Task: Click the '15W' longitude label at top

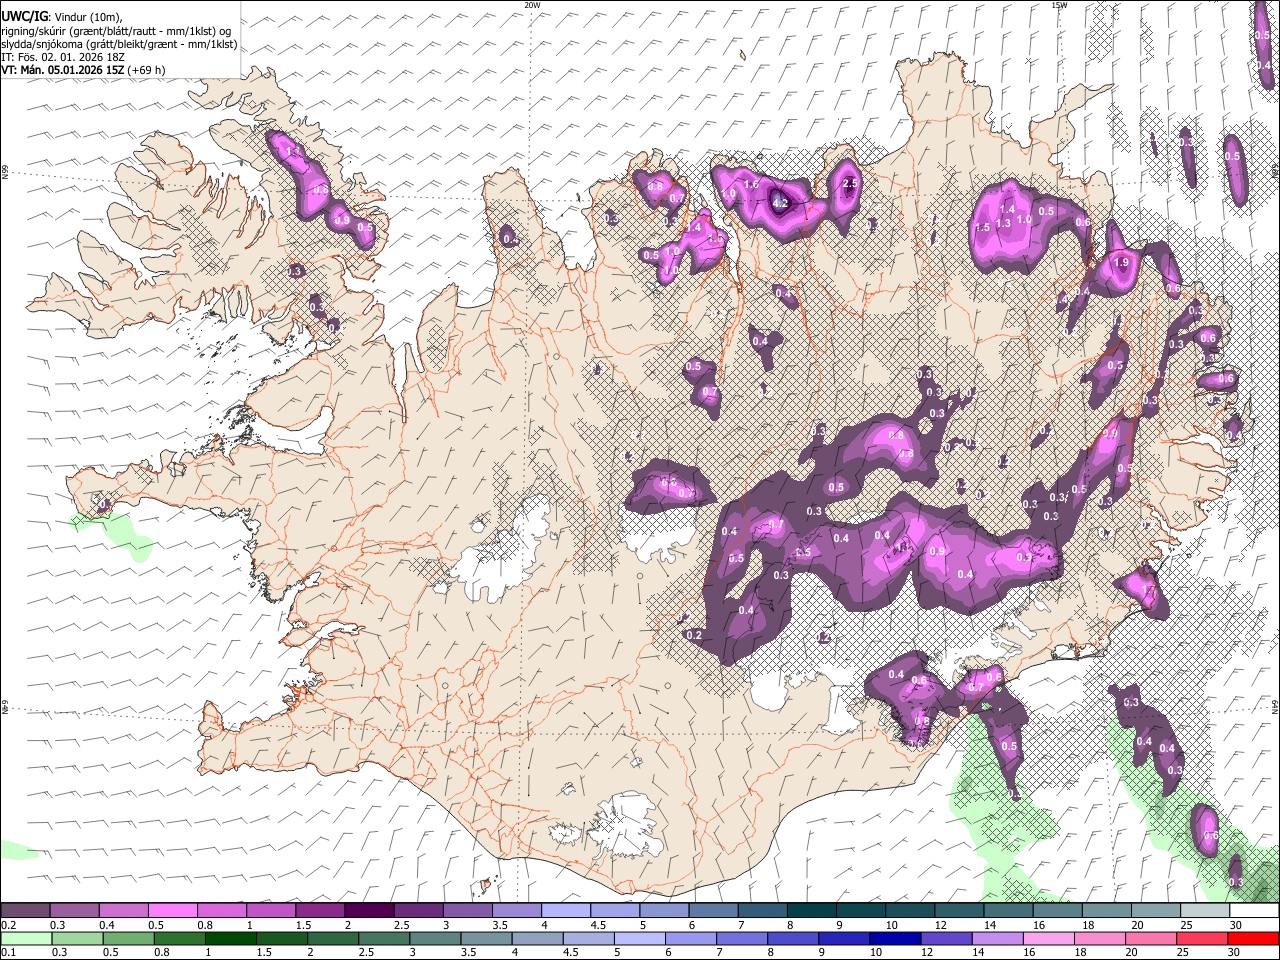Action: coord(1059,5)
